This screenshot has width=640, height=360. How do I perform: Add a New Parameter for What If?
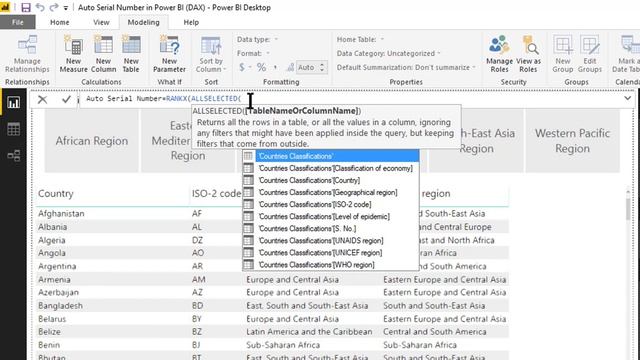pos(169,54)
